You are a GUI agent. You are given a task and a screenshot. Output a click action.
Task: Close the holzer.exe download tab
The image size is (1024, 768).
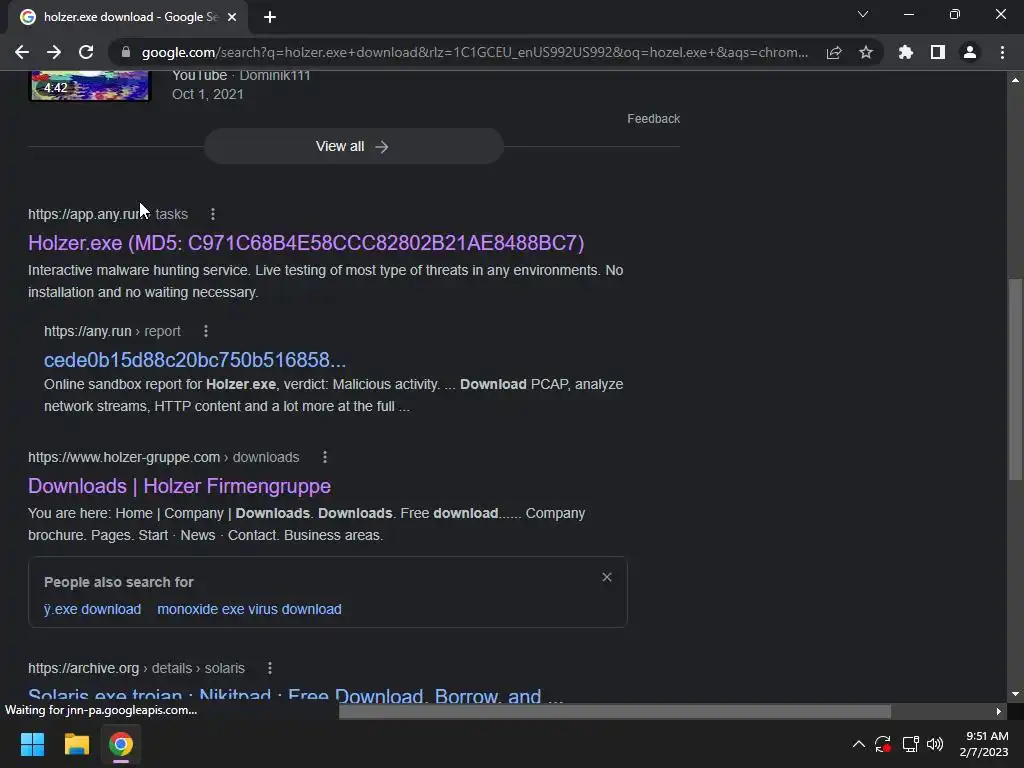click(232, 17)
